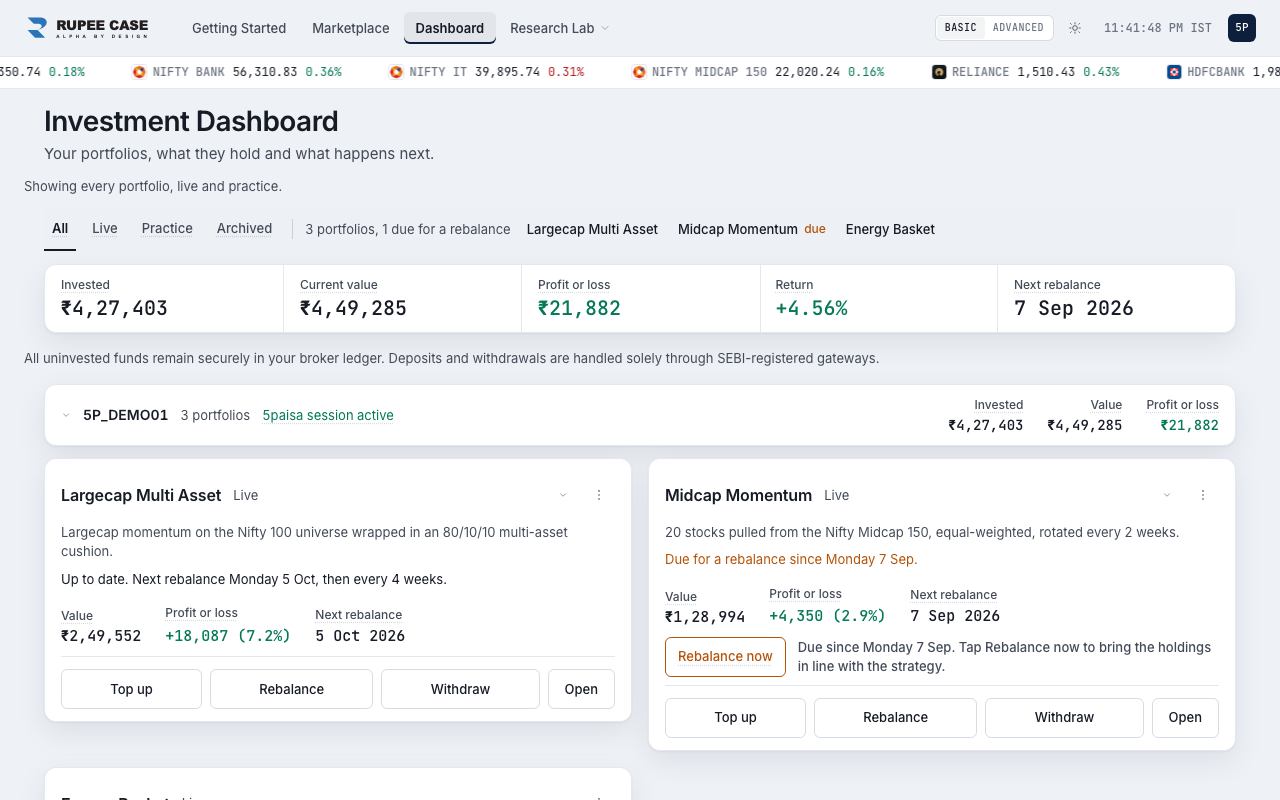Click the Return +4.56% tile
Viewport: 1280px width, 800px height.
(x=878, y=298)
